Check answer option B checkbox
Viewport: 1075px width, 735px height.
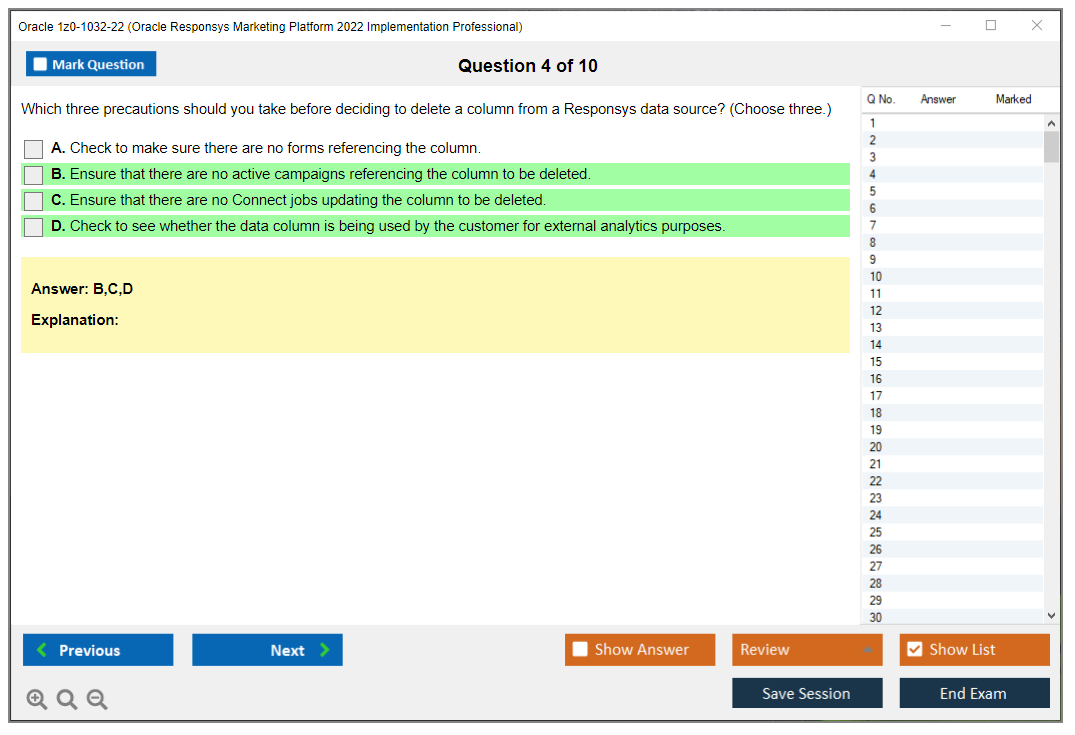tap(32, 174)
